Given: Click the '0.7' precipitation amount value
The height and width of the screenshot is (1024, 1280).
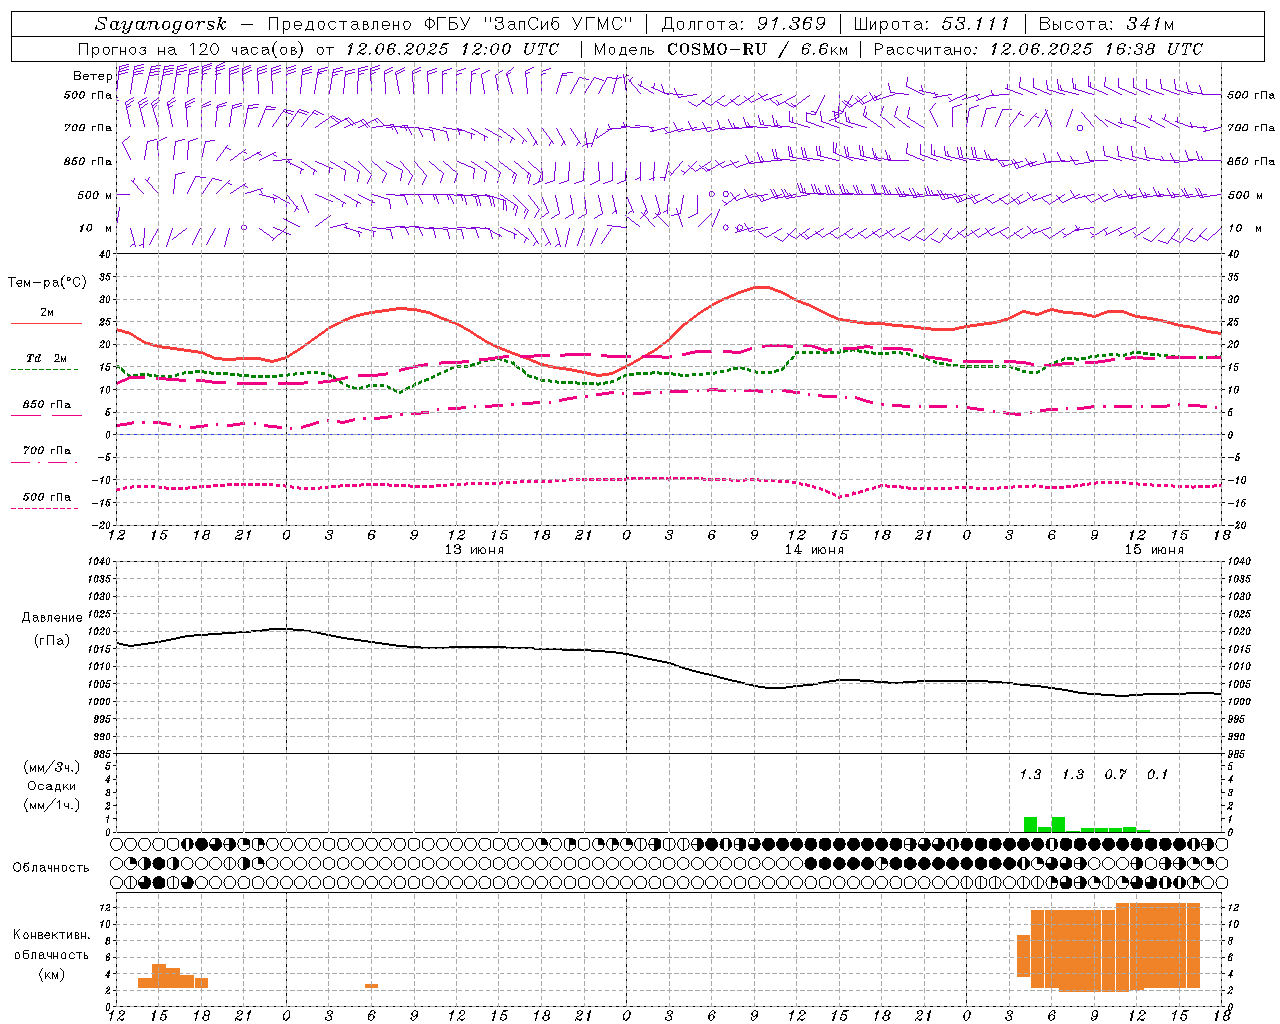Looking at the screenshot, I should pyautogui.click(x=1116, y=775).
